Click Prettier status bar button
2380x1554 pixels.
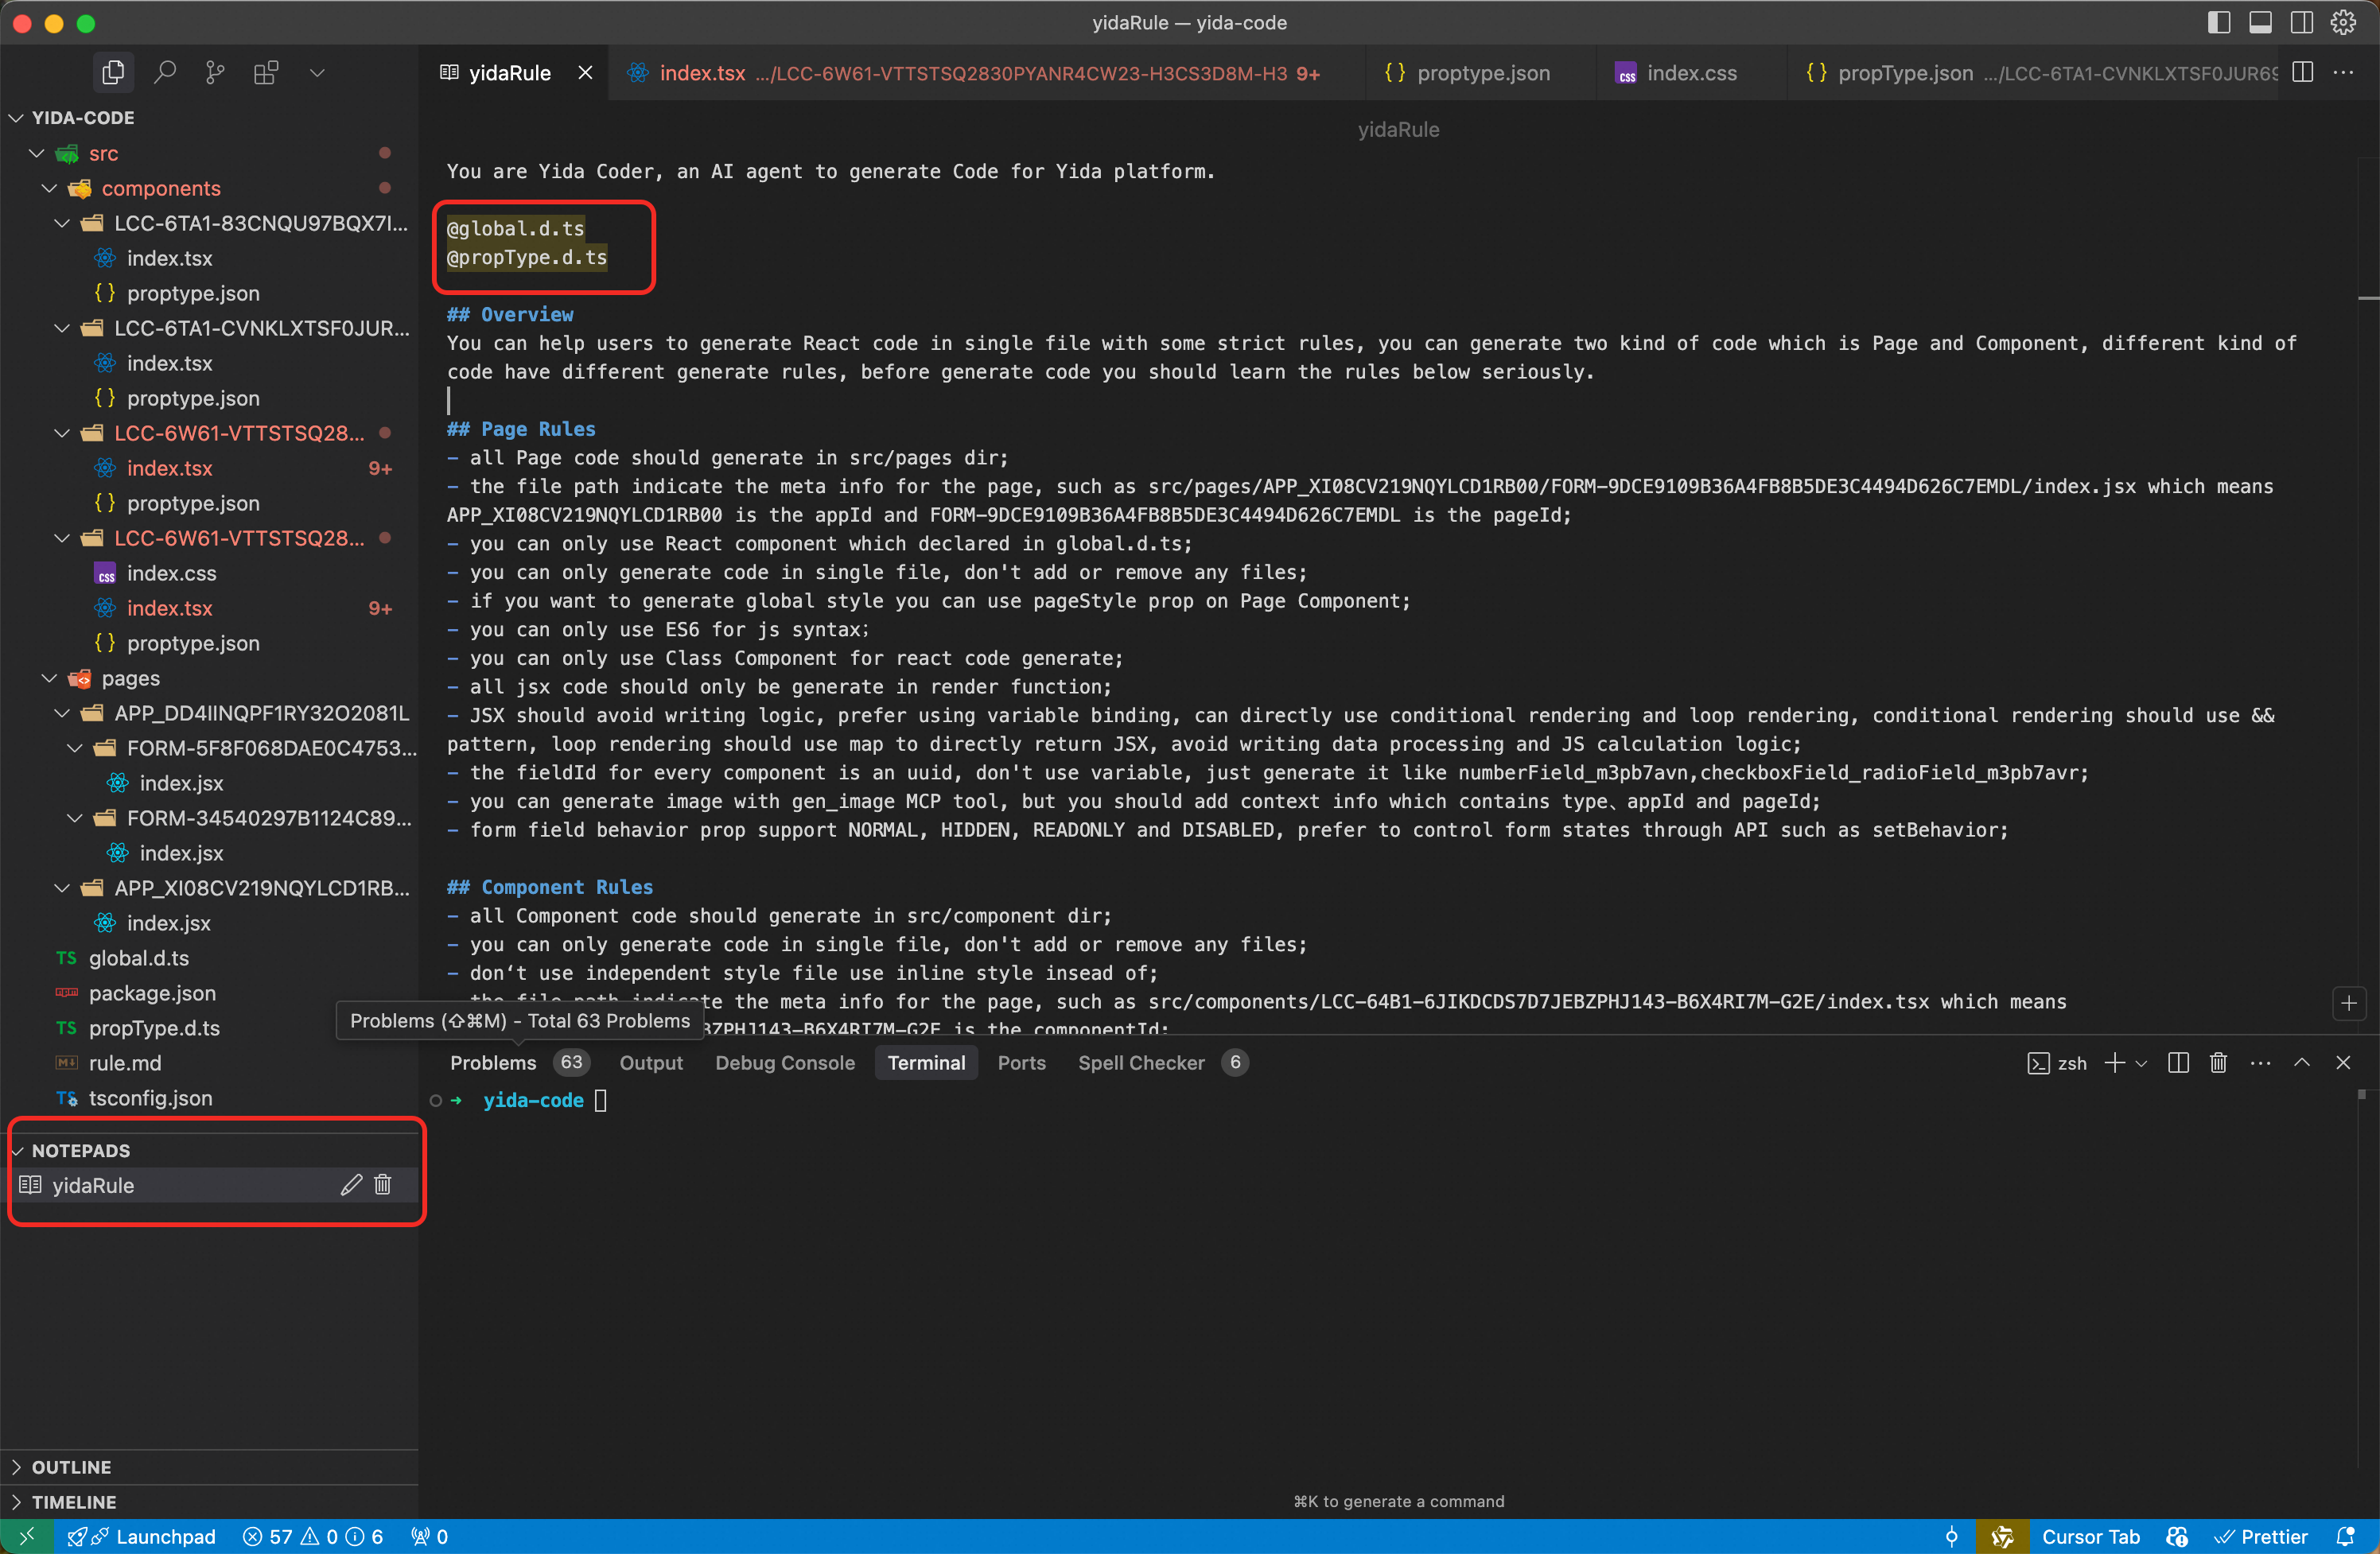2262,1537
